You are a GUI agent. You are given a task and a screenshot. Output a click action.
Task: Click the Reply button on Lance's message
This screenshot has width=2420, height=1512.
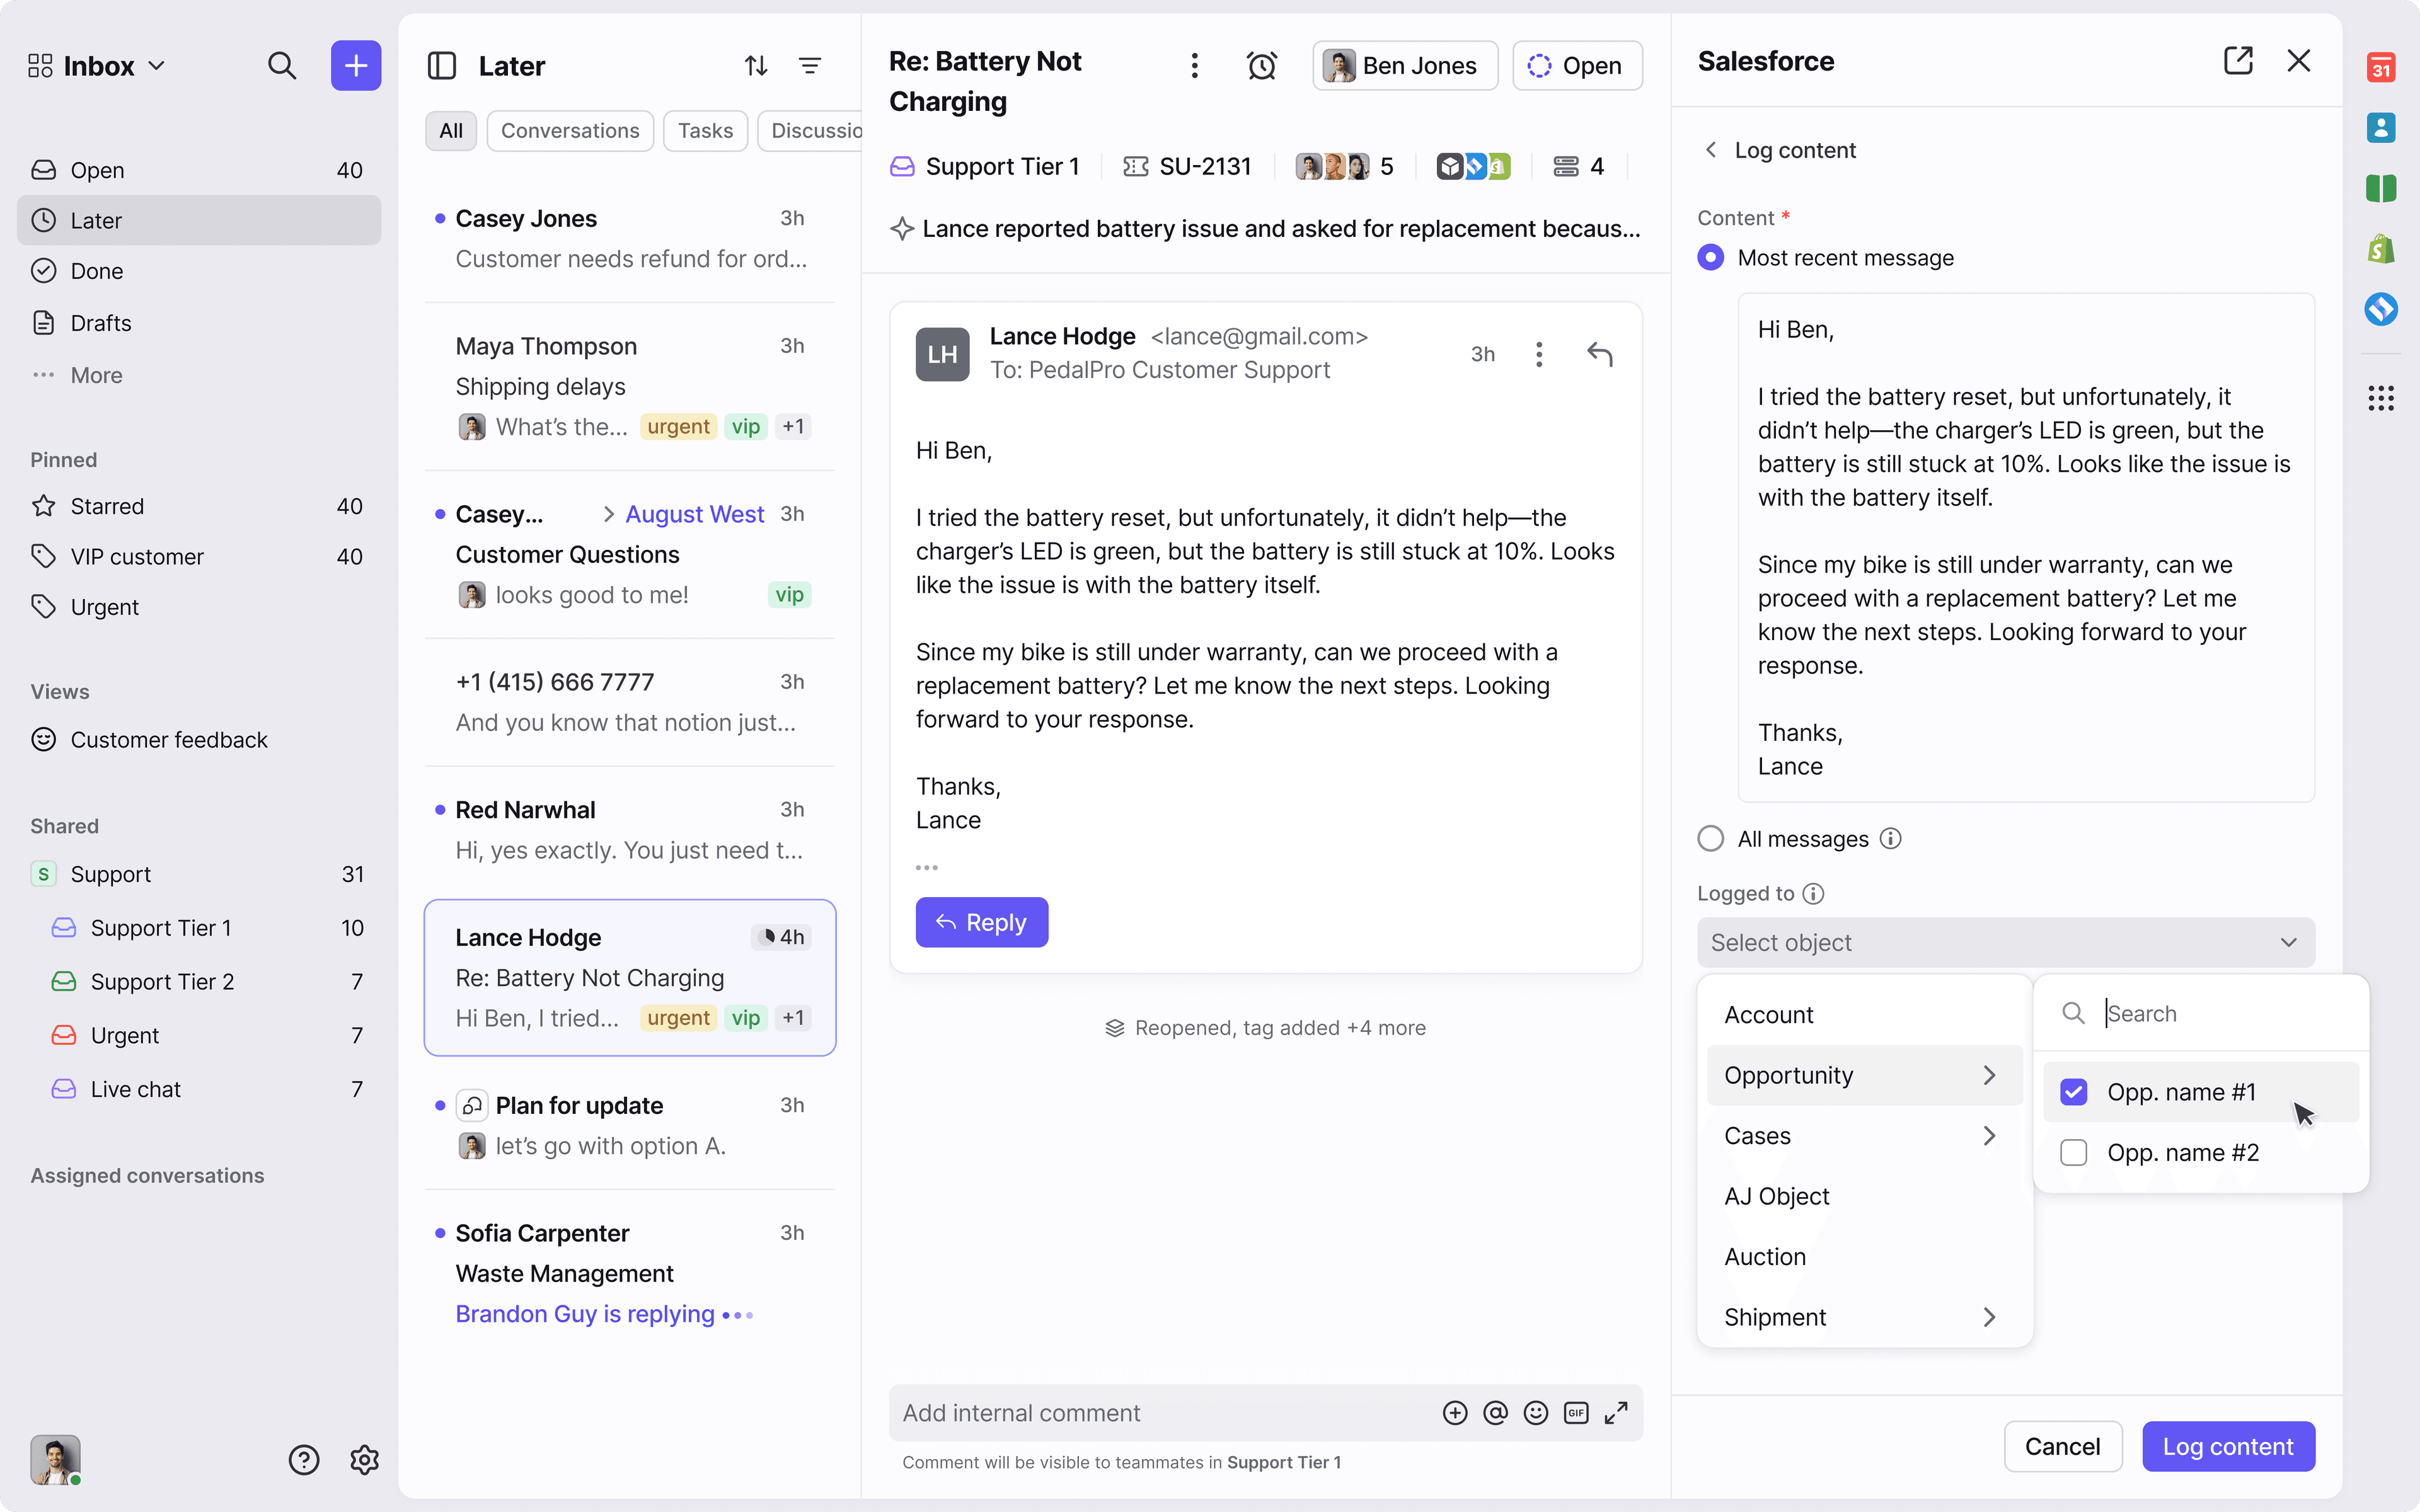click(x=981, y=921)
